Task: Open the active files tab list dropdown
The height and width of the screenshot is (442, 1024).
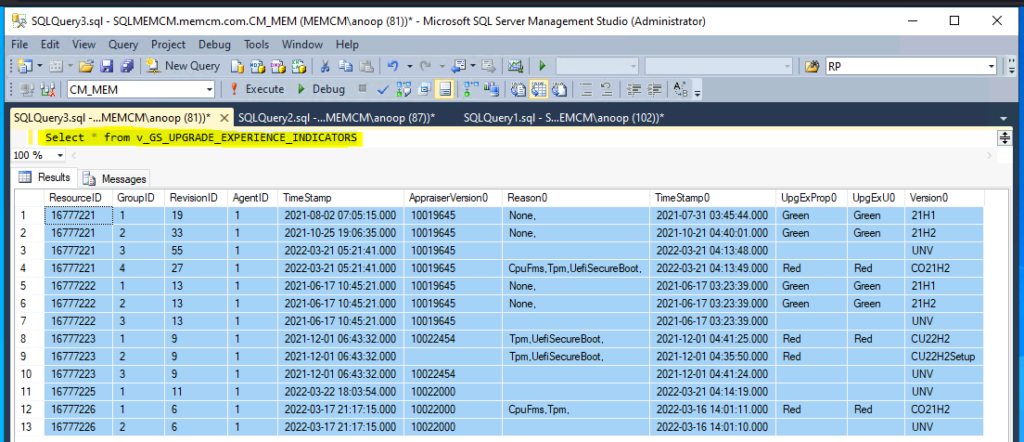Action: [1004, 119]
